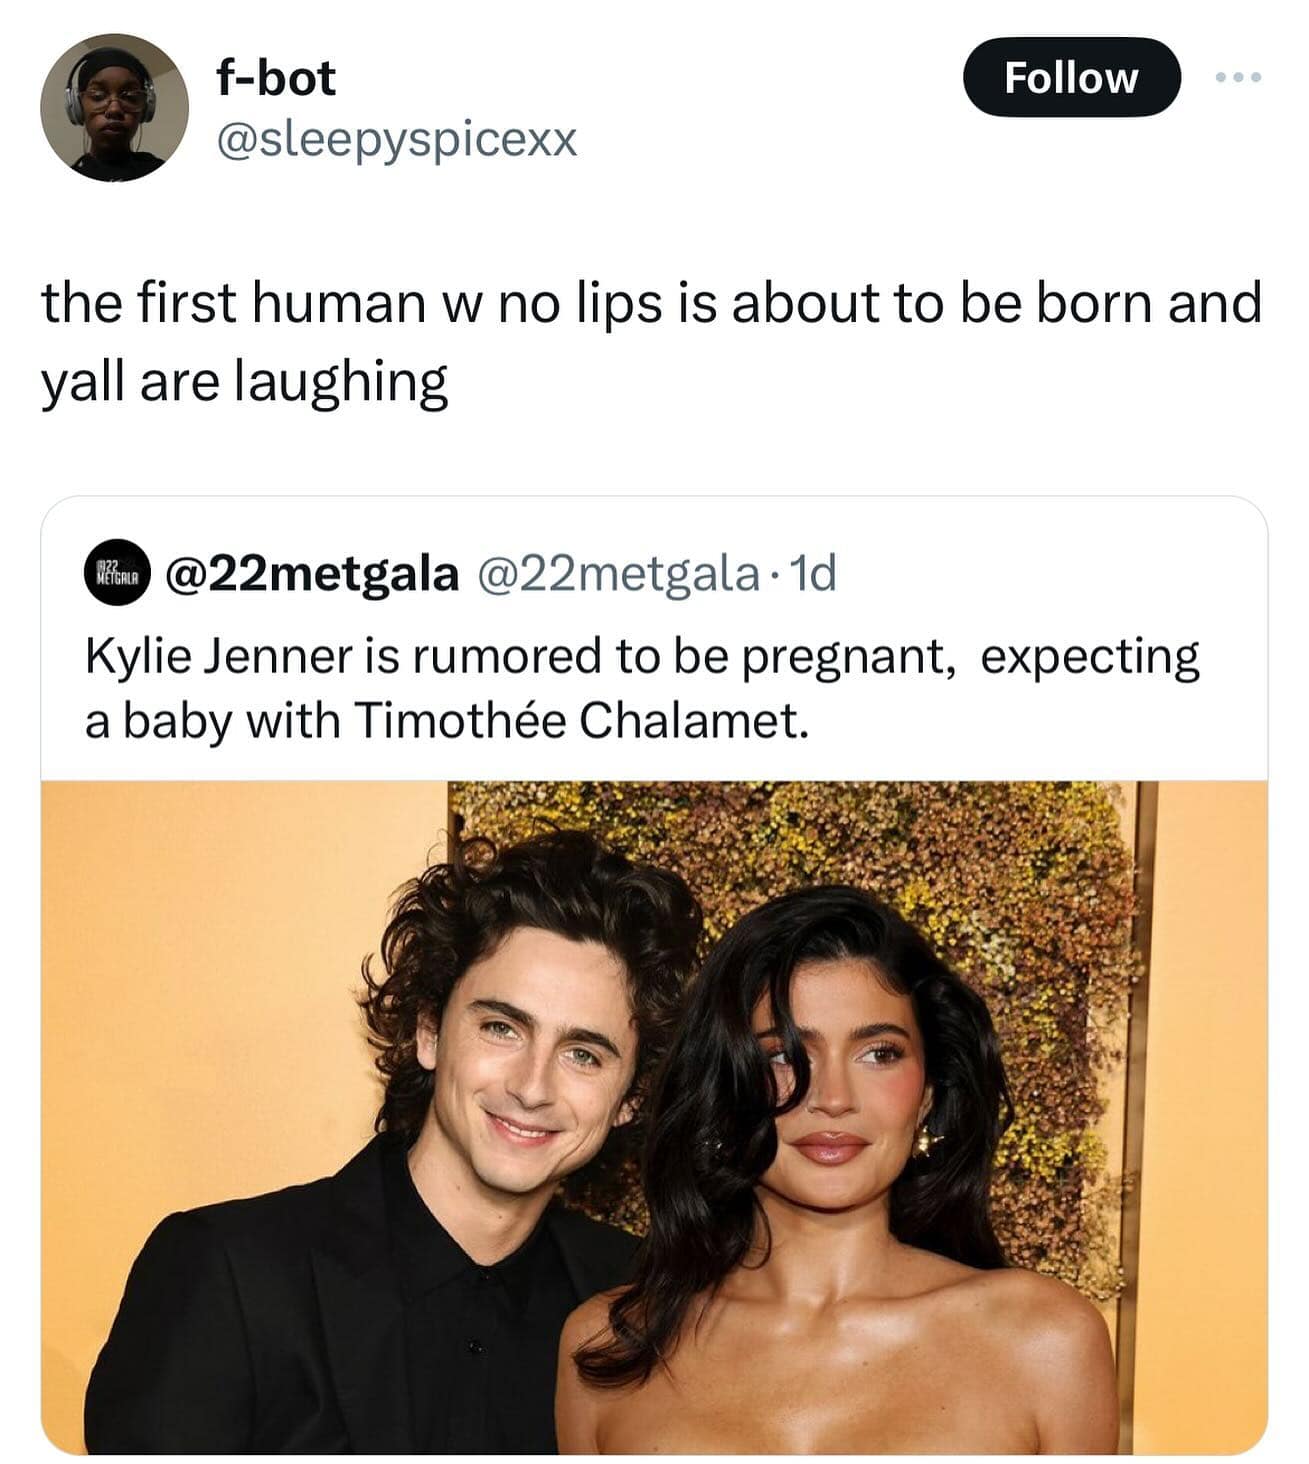
Task: Open the @sleepyspicexx handle link
Action: coord(397,140)
